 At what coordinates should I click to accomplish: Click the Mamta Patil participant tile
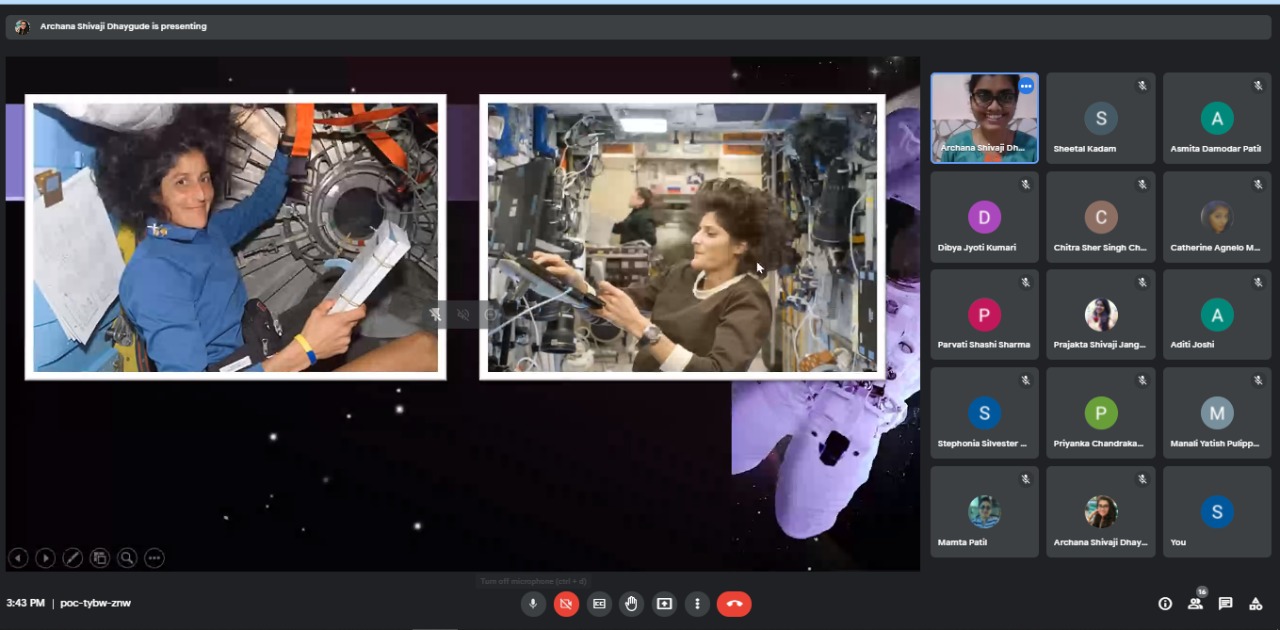(984, 512)
